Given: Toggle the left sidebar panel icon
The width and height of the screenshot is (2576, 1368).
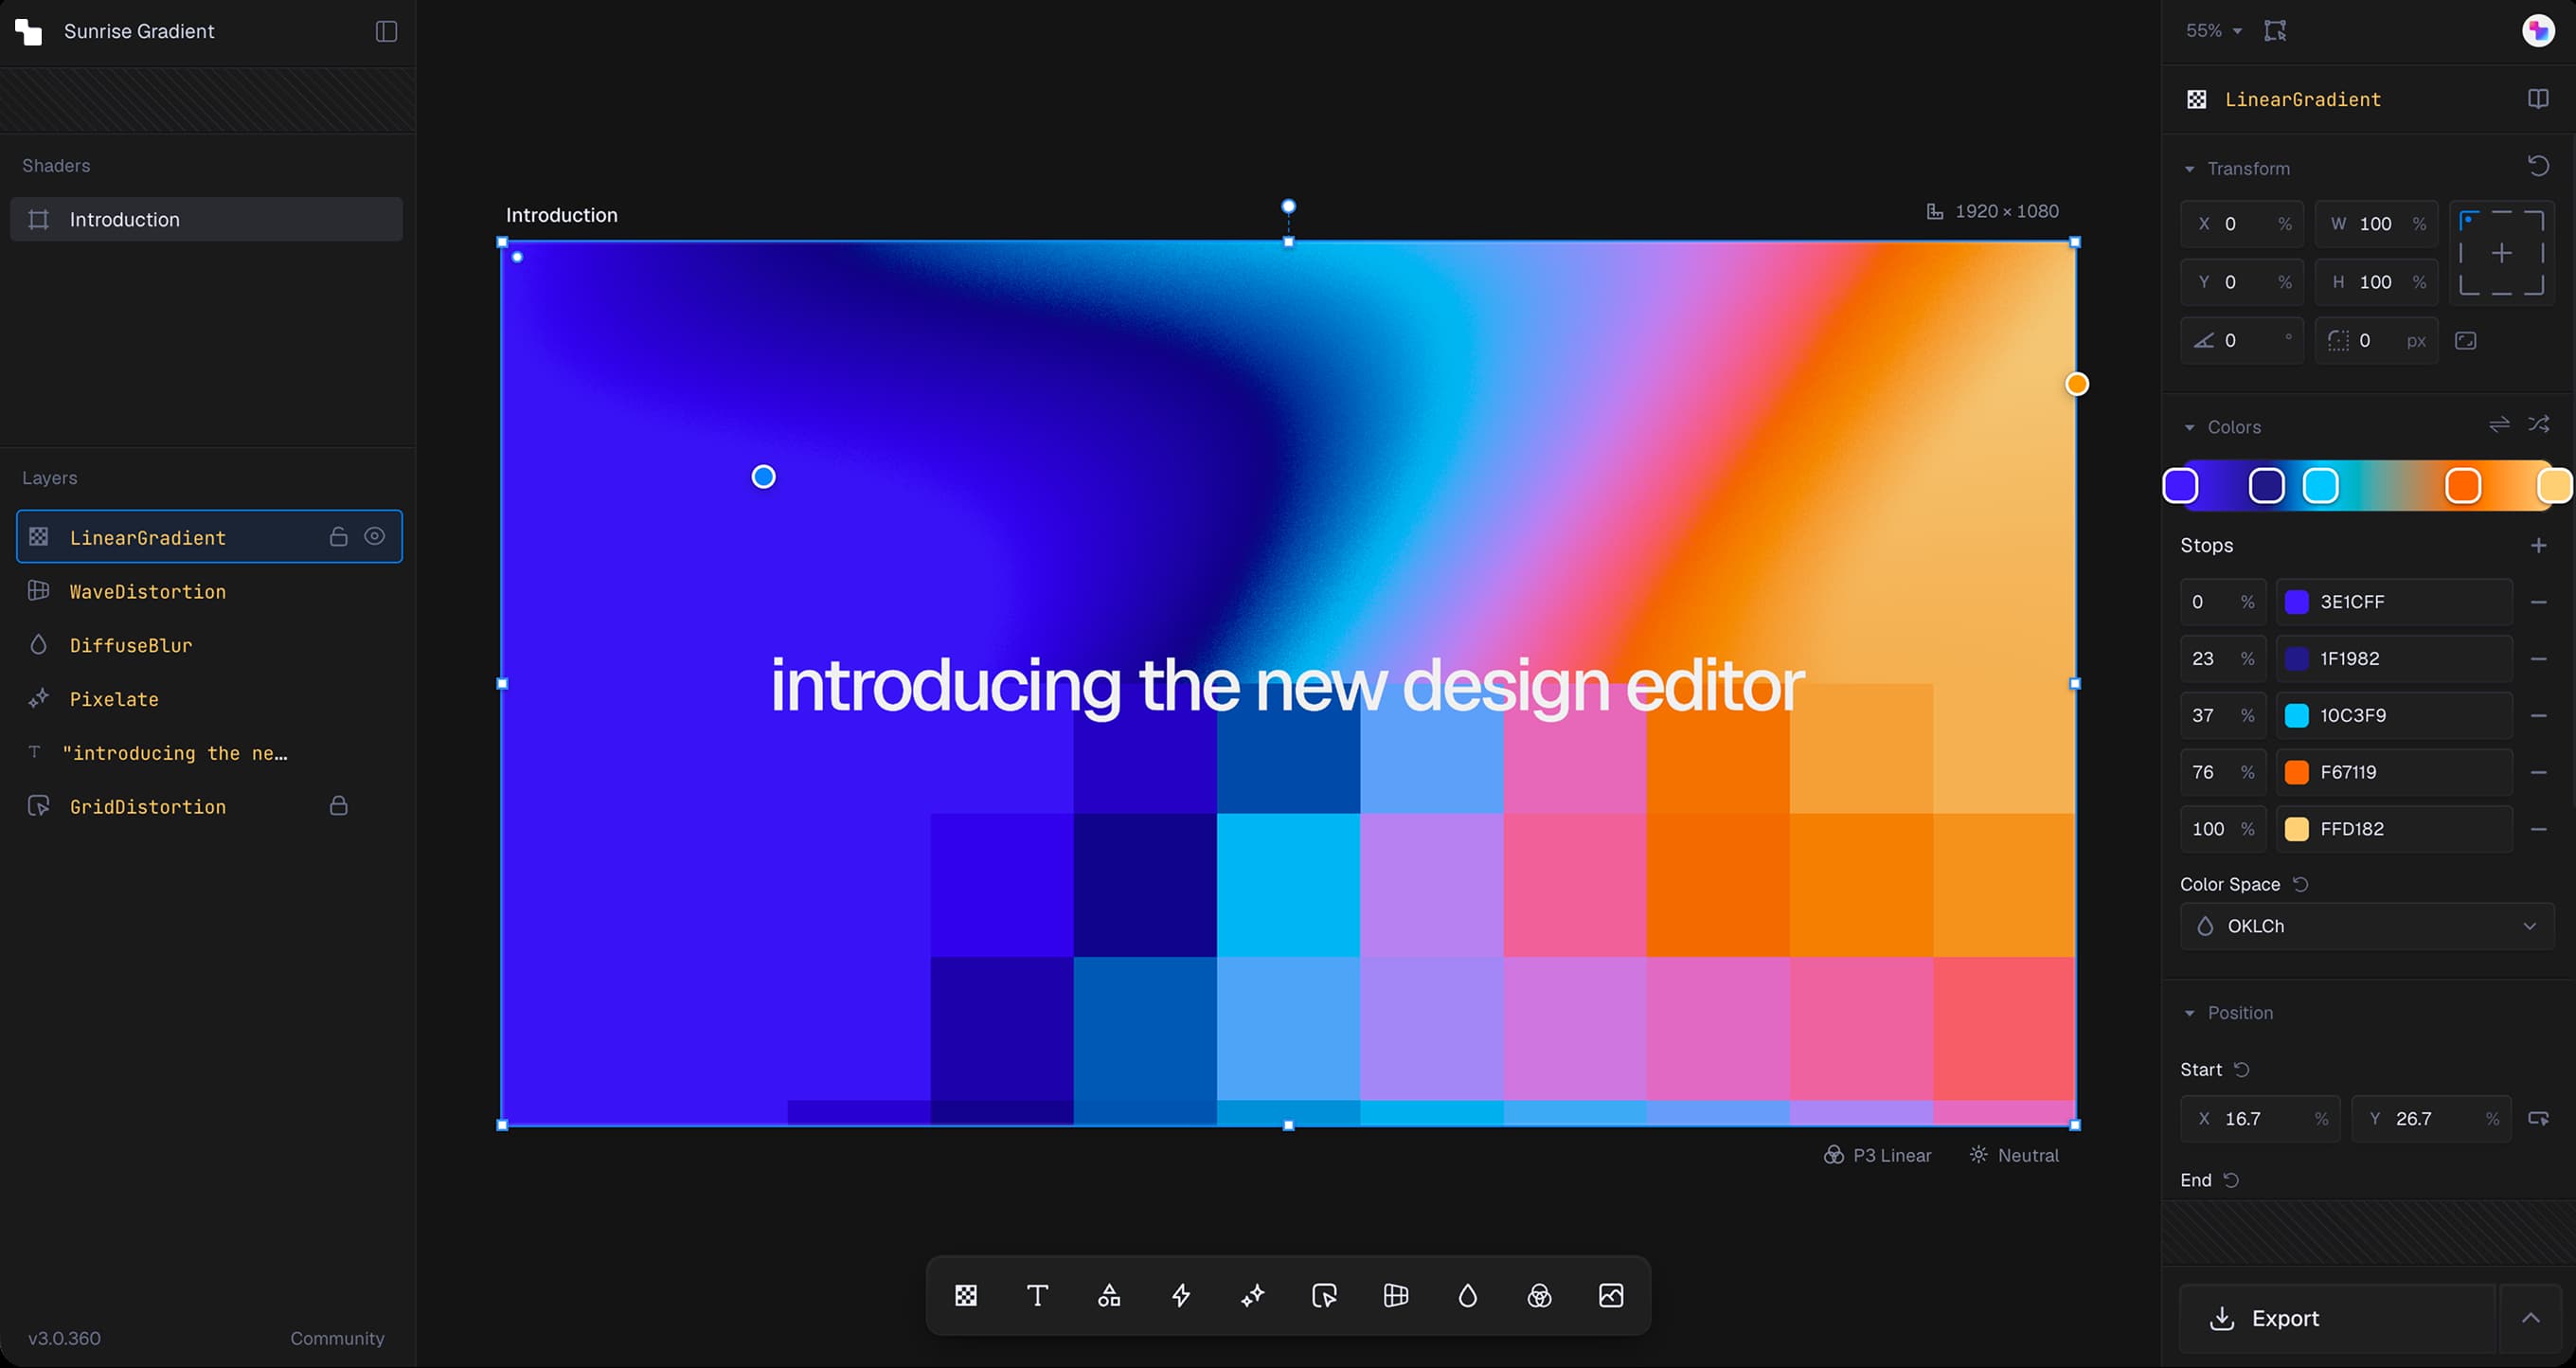Looking at the screenshot, I should tap(386, 31).
